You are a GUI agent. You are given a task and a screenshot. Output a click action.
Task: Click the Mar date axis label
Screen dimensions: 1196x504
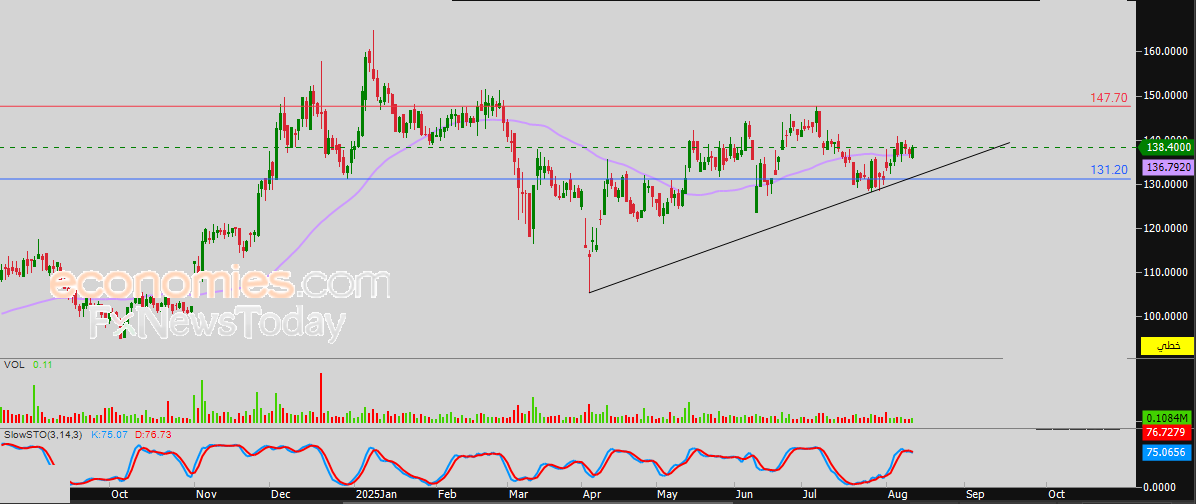pyautogui.click(x=518, y=494)
